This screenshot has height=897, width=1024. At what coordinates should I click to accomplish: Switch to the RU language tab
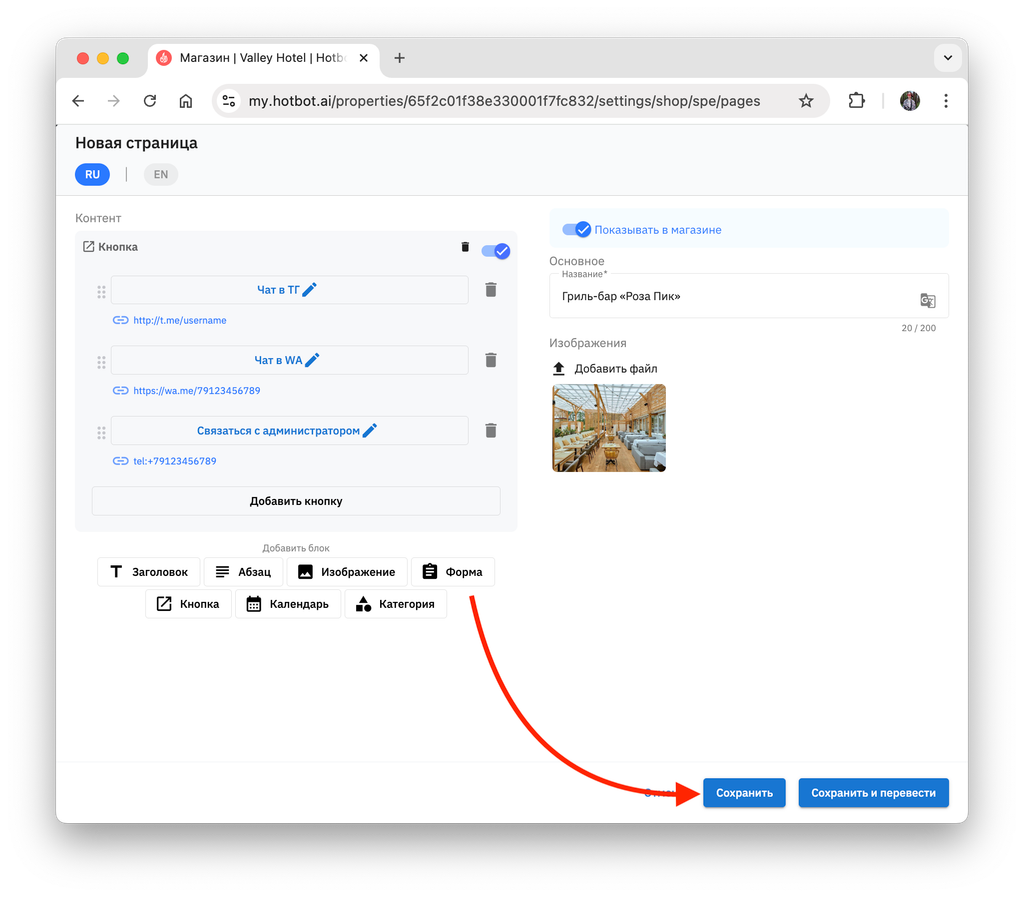point(92,174)
